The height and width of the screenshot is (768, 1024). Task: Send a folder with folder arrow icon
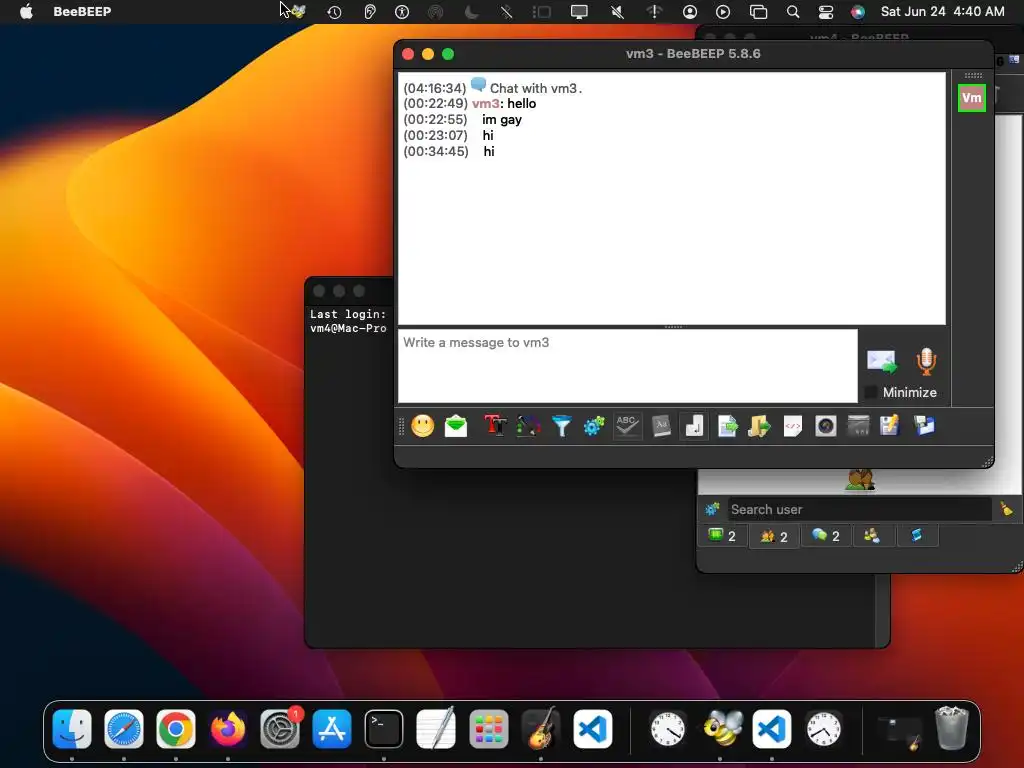point(759,426)
